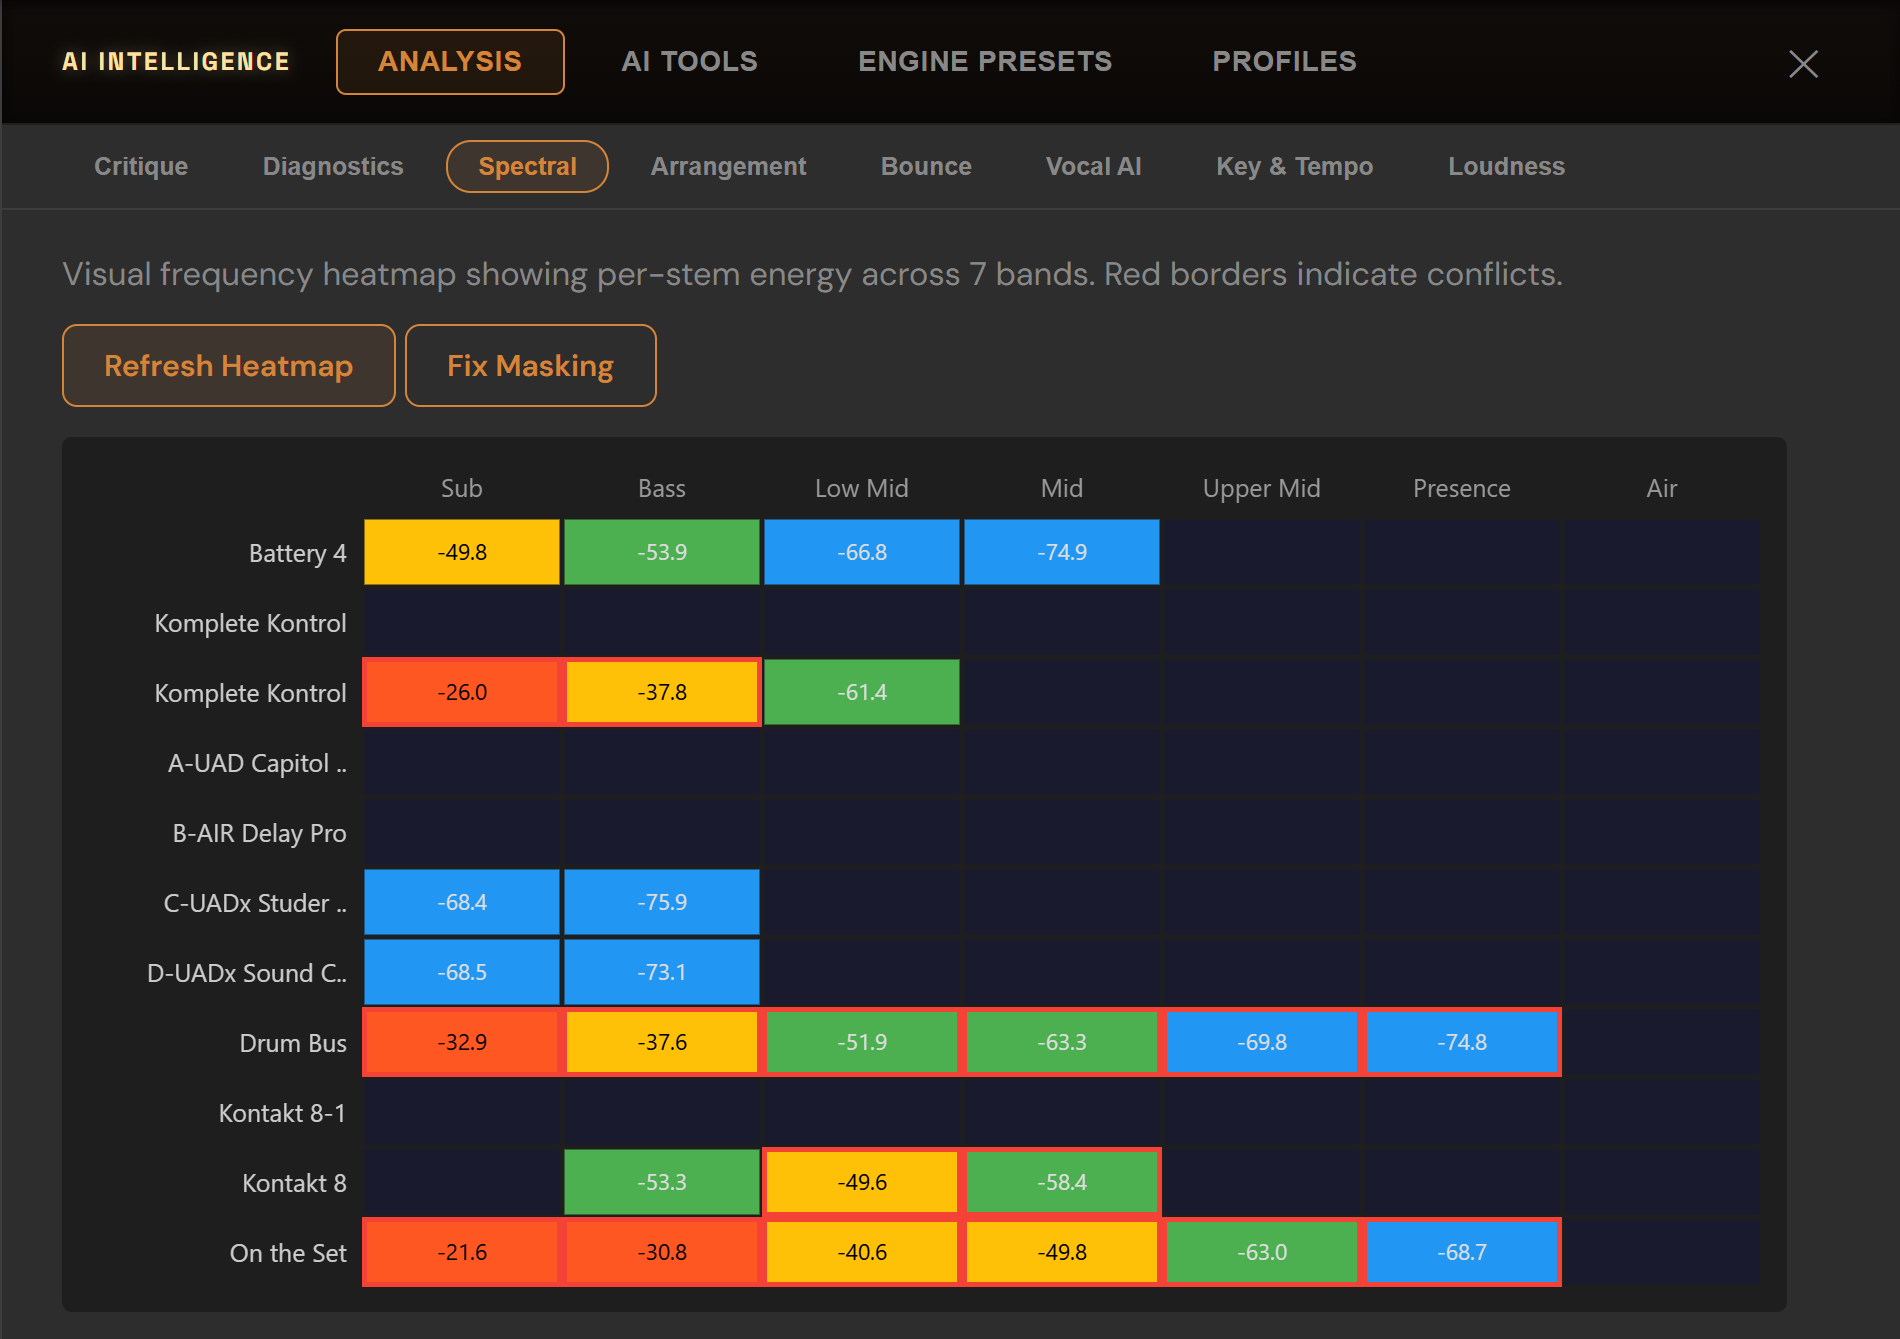
Task: Click the Refresh Heatmap button
Action: [x=229, y=366]
